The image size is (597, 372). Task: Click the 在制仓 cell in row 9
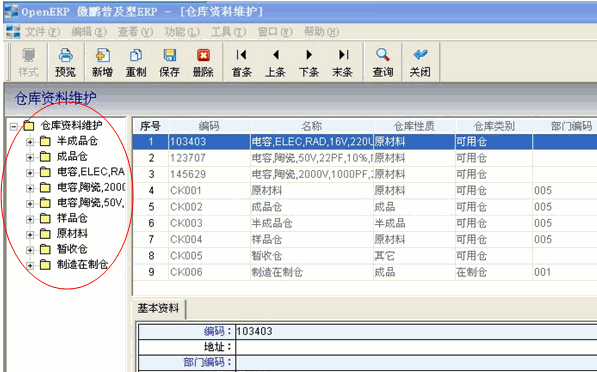coord(494,272)
